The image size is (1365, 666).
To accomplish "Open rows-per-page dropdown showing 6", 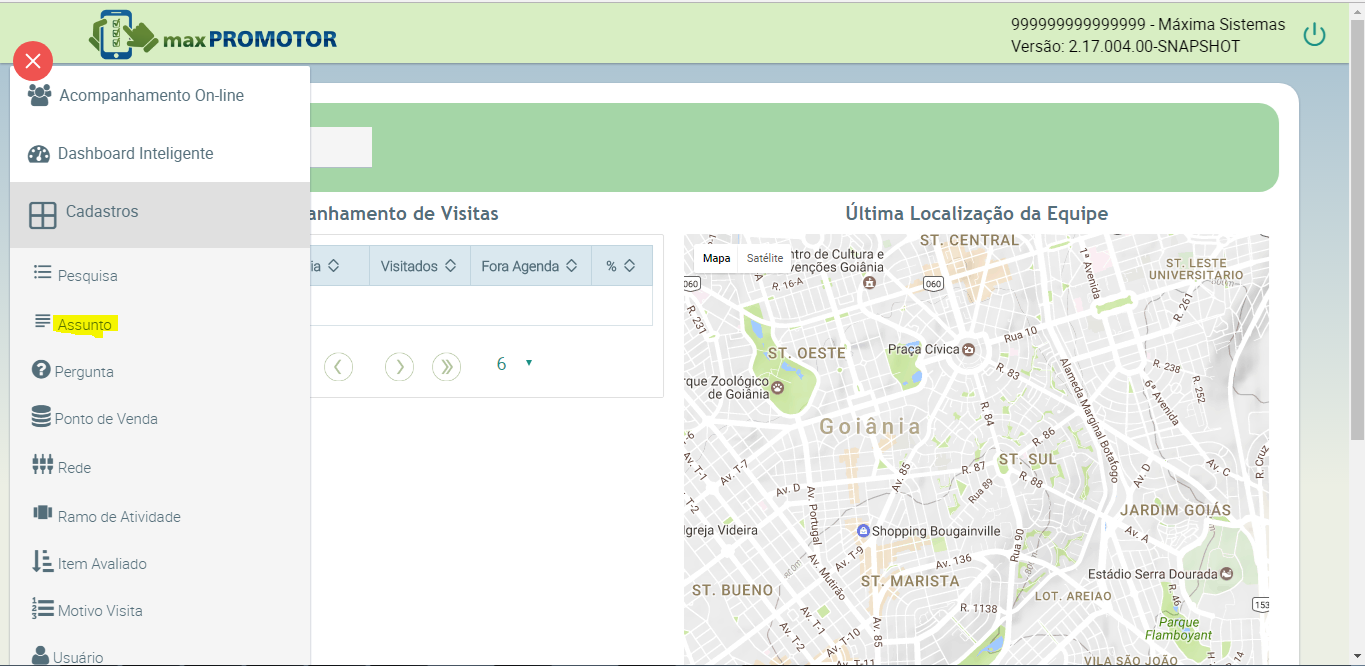I will tap(514, 365).
